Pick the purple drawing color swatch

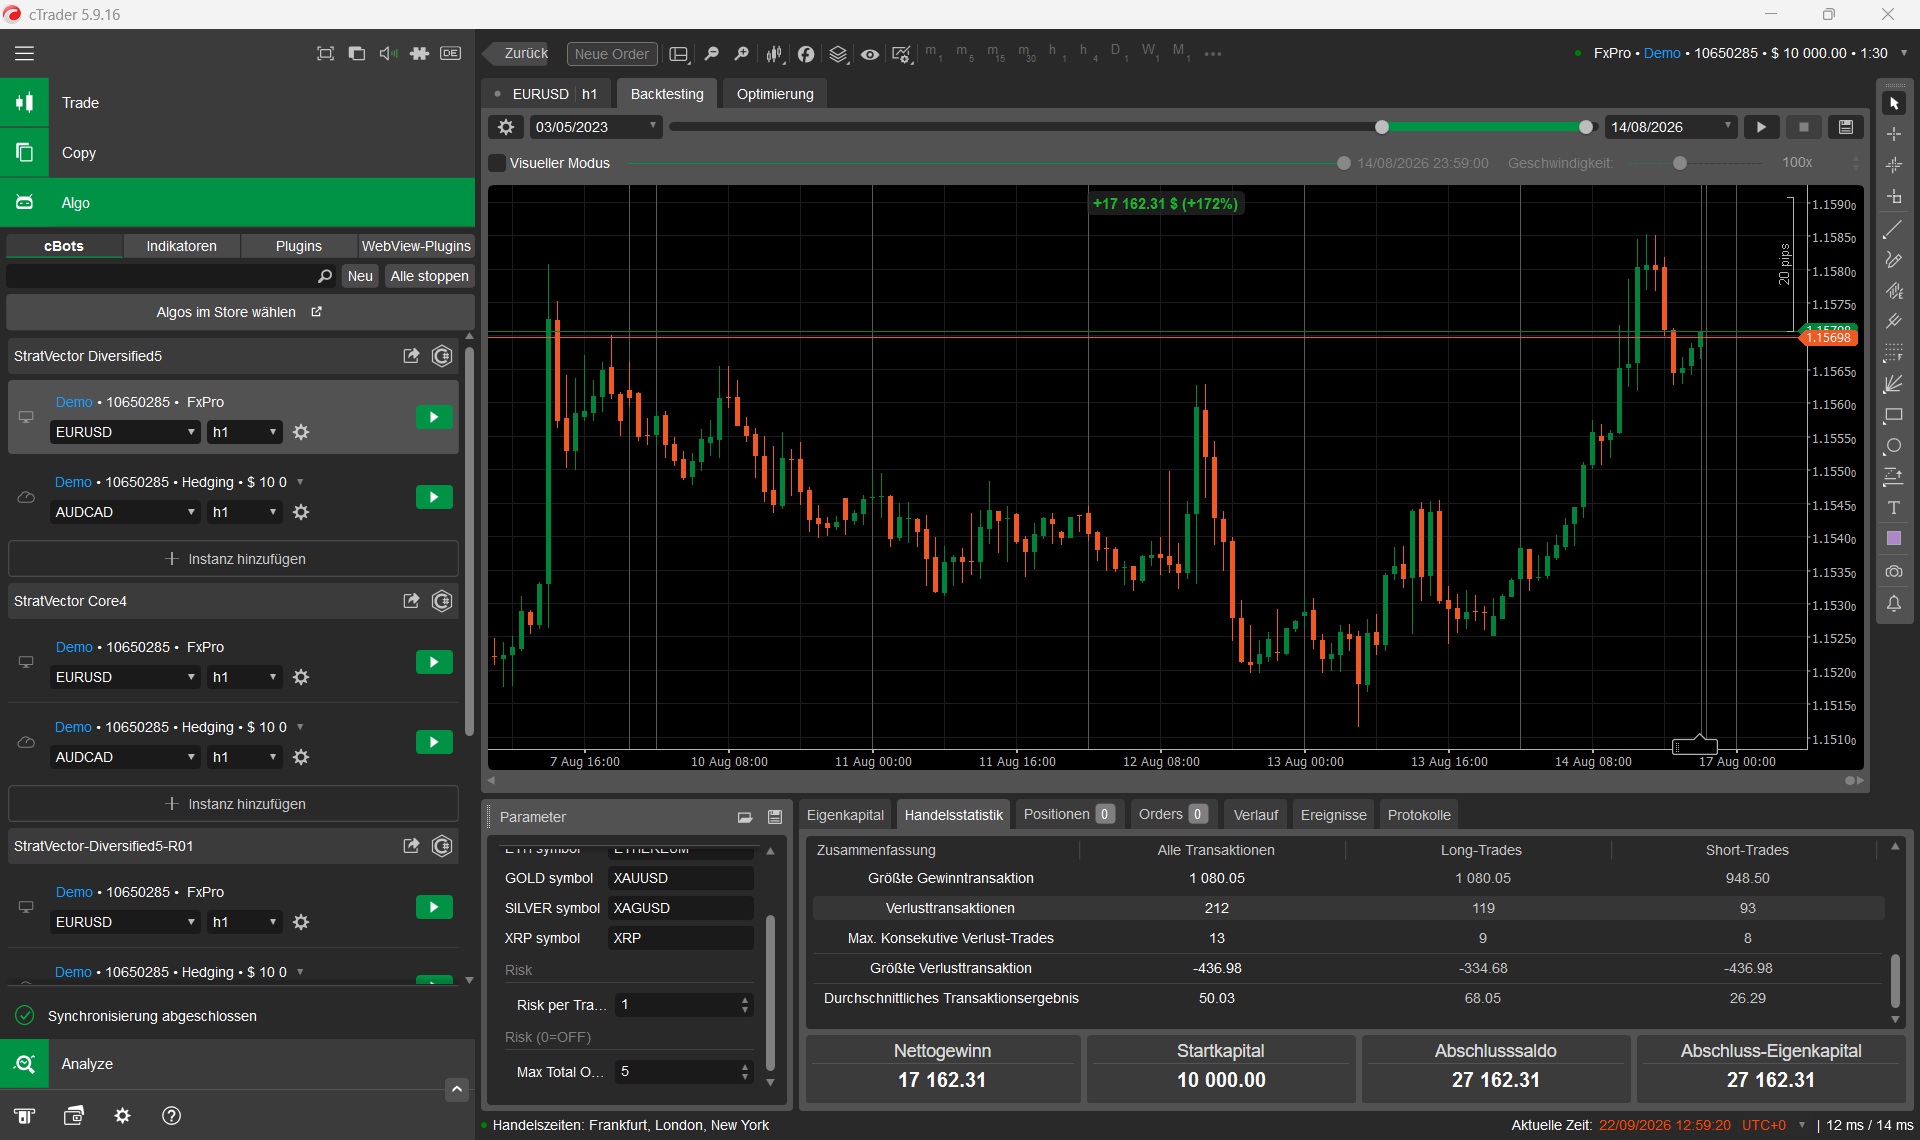click(x=1894, y=539)
